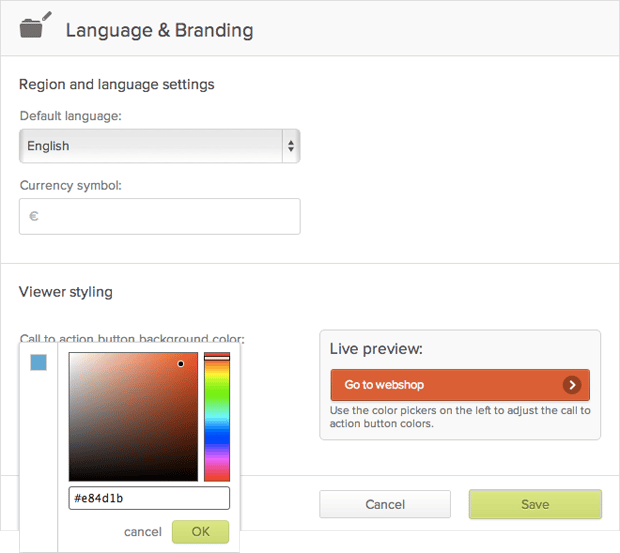Click the Viewer styling section heading
This screenshot has width=620, height=553.
click(66, 292)
